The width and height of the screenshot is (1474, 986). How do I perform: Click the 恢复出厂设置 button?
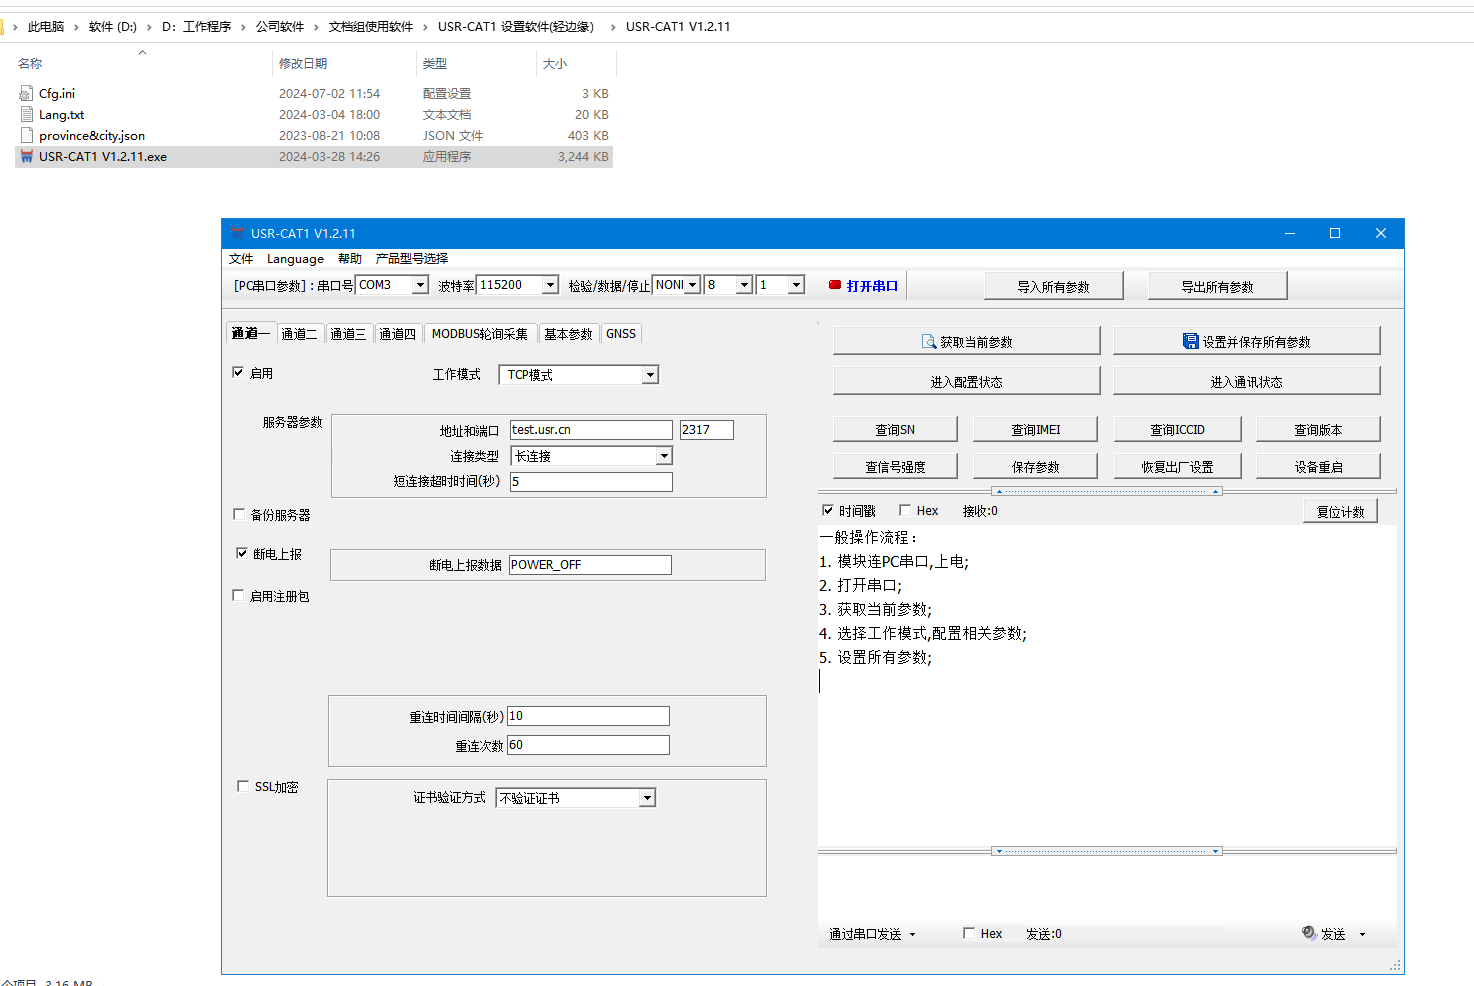tap(1177, 467)
